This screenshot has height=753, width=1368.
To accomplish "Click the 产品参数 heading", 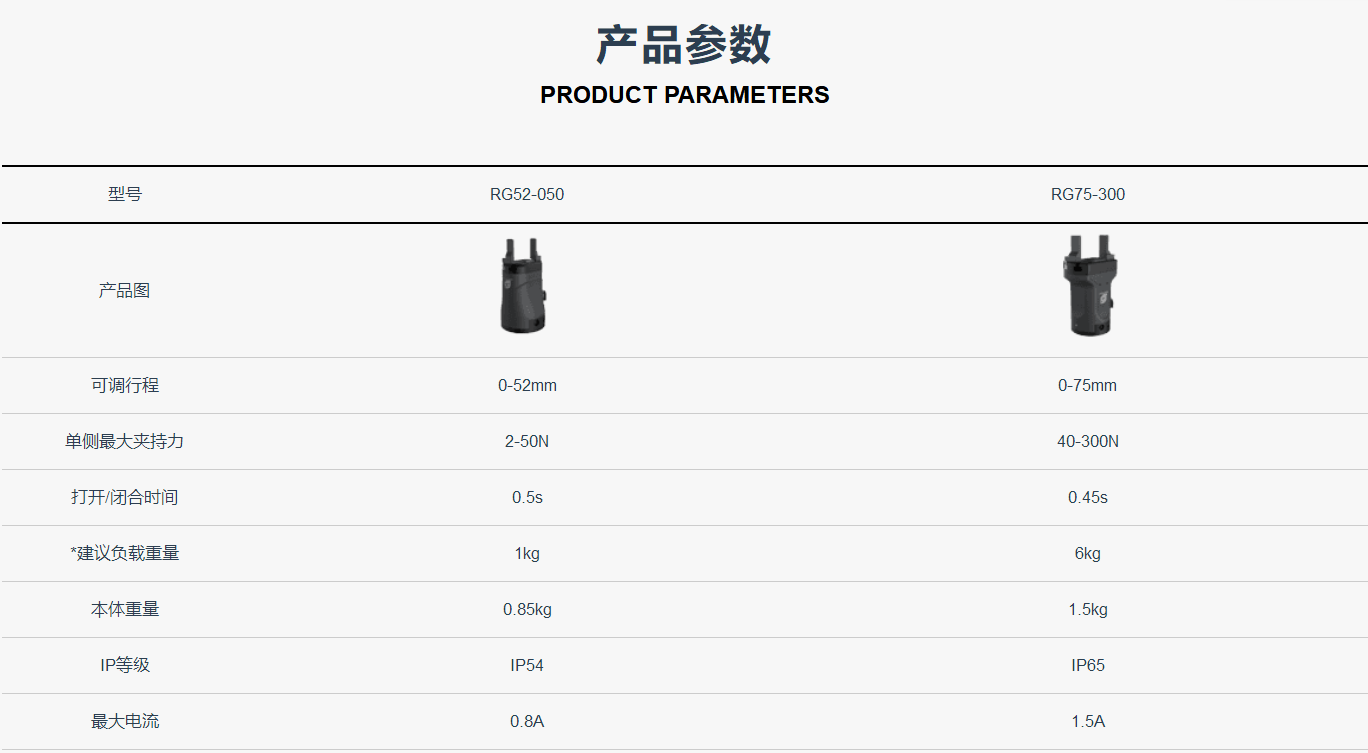I will tap(684, 45).
